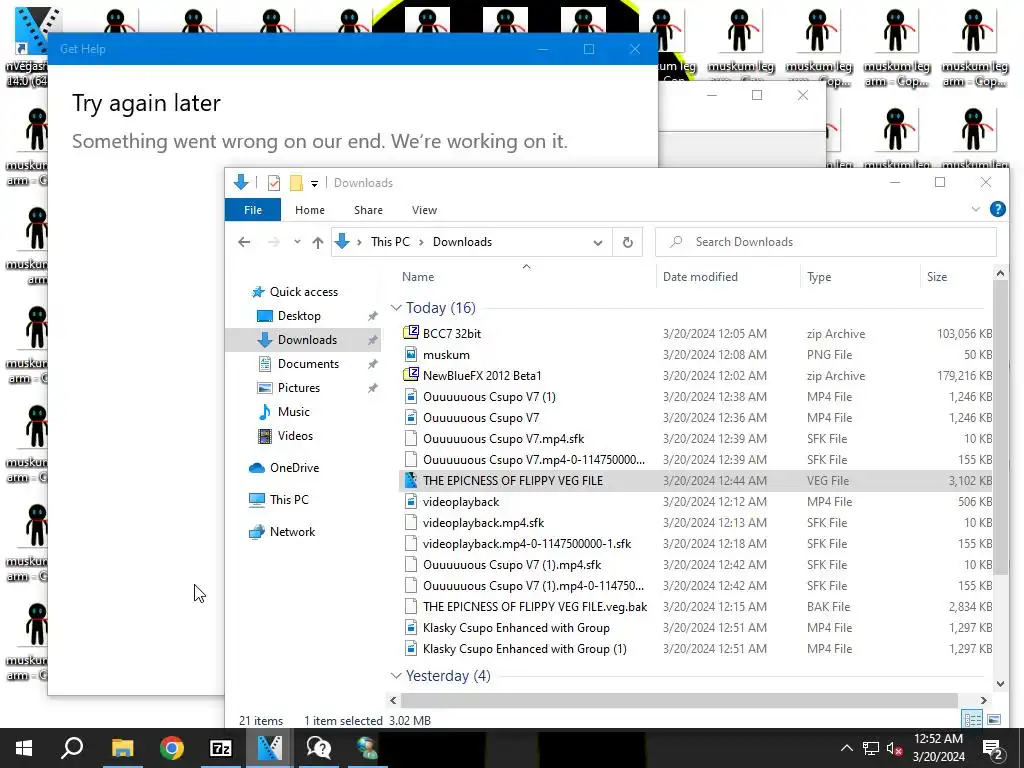The height and width of the screenshot is (768, 1024).
Task: Select Klasky Csupo Enhanced with Group (1) icon
Action: pos(411,648)
